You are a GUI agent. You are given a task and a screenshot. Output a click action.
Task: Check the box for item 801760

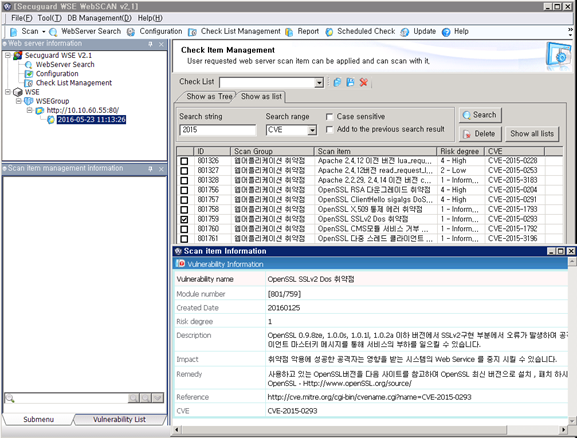tap(184, 229)
